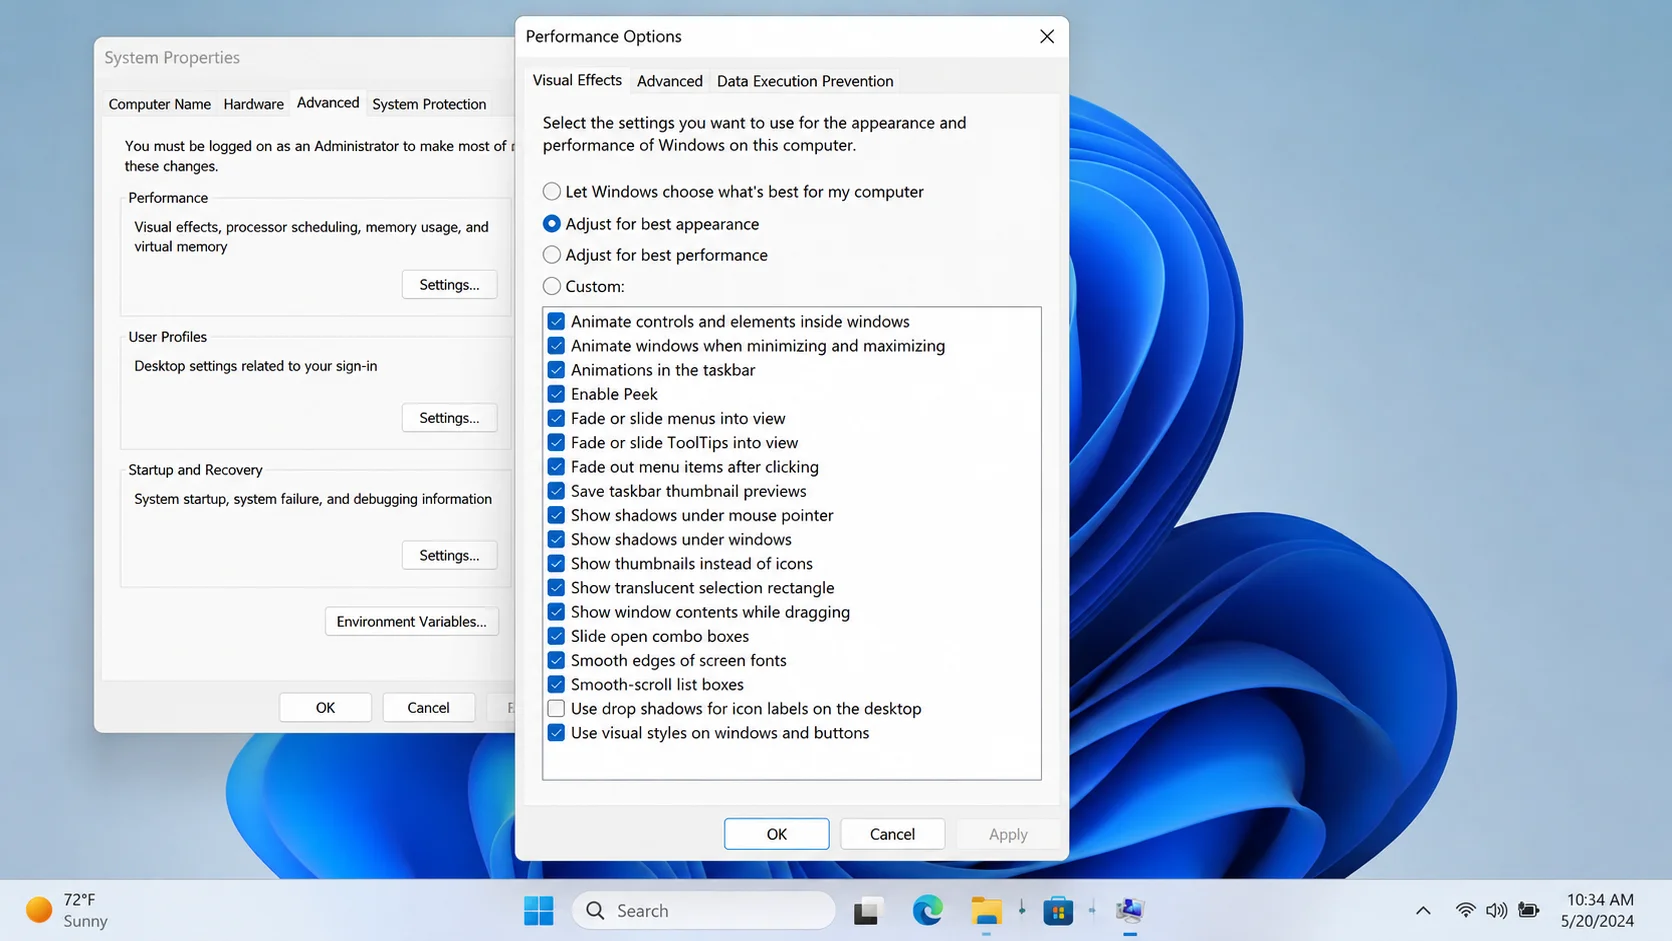Toggle Use visual styles on windows and buttons
Viewport: 1672px width, 941px height.
click(x=556, y=733)
